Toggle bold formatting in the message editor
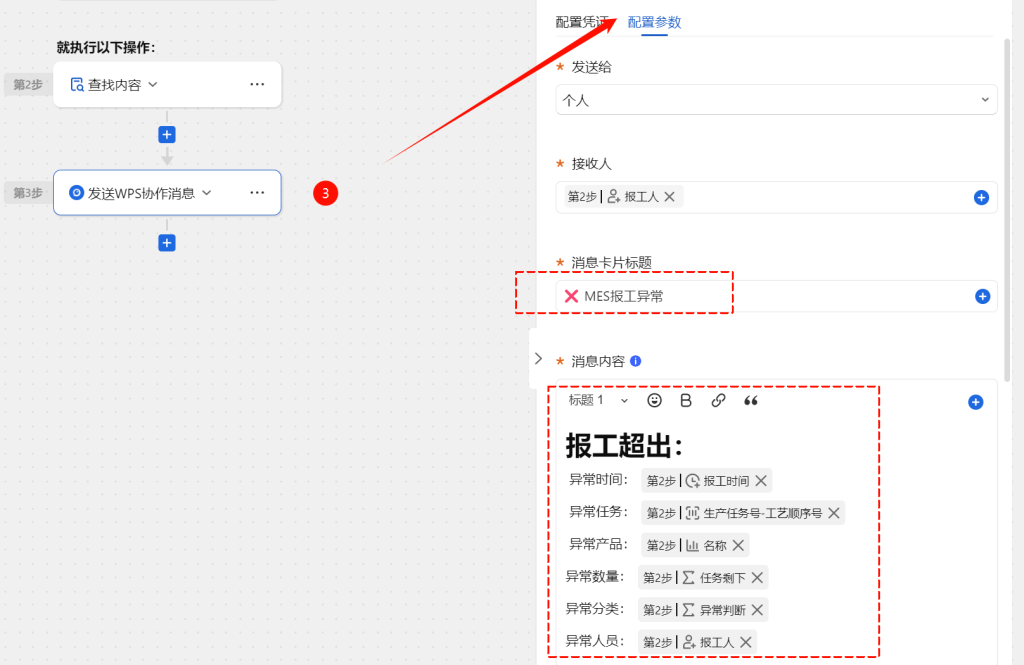The width and height of the screenshot is (1024, 665). [x=686, y=400]
